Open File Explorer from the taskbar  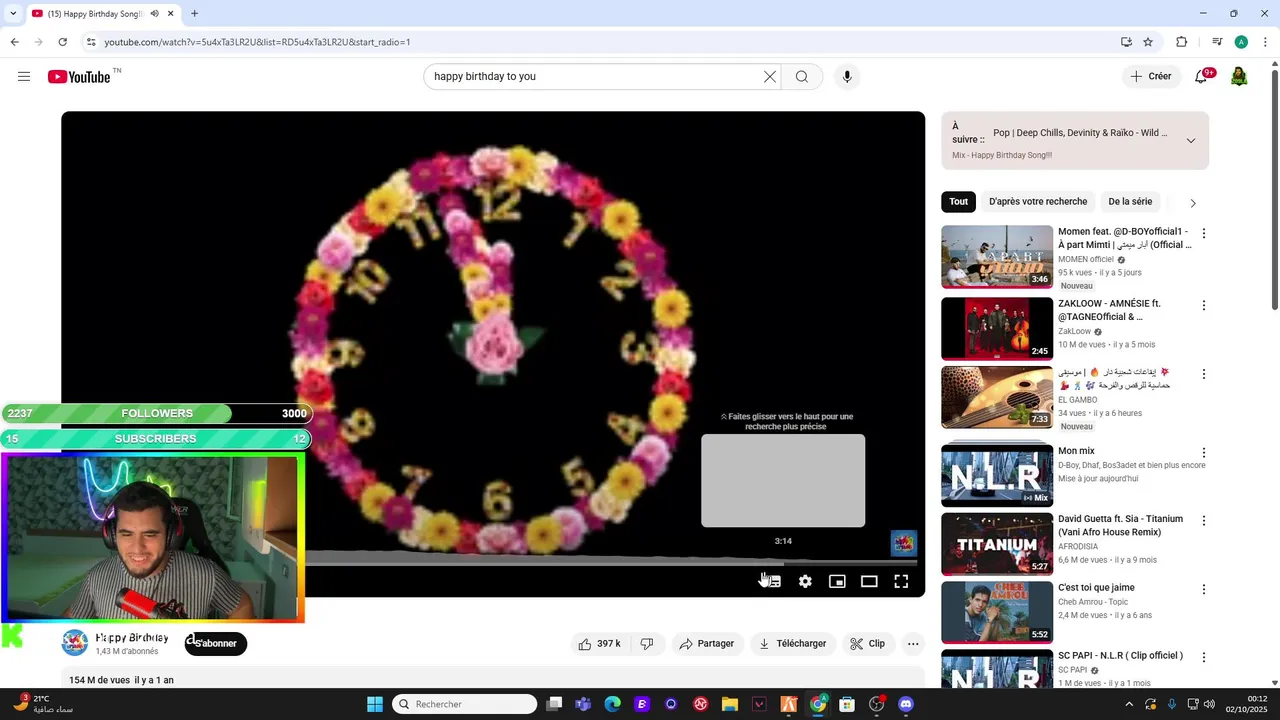point(730,704)
